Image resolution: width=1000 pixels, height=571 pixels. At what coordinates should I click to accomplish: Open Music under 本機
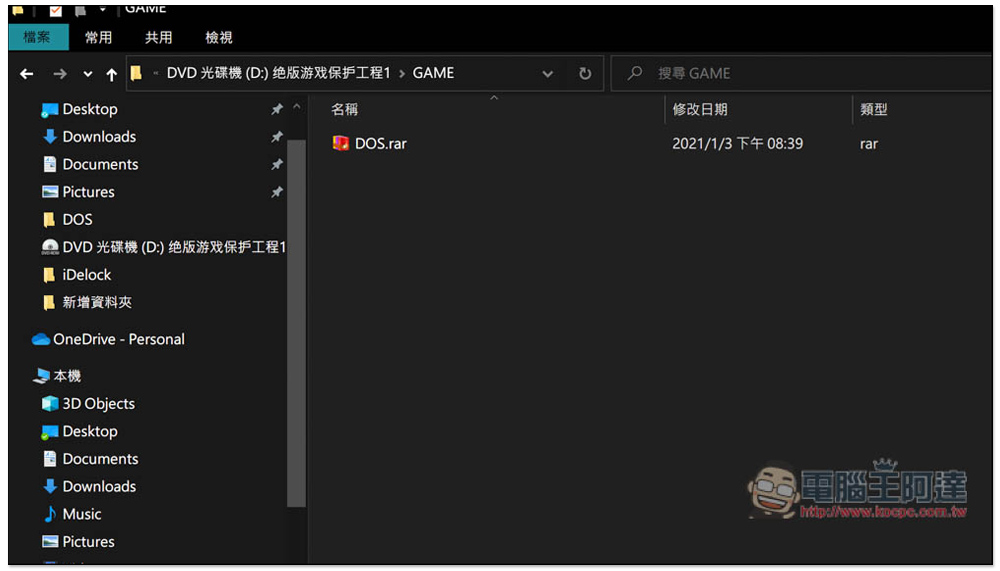pyautogui.click(x=82, y=514)
